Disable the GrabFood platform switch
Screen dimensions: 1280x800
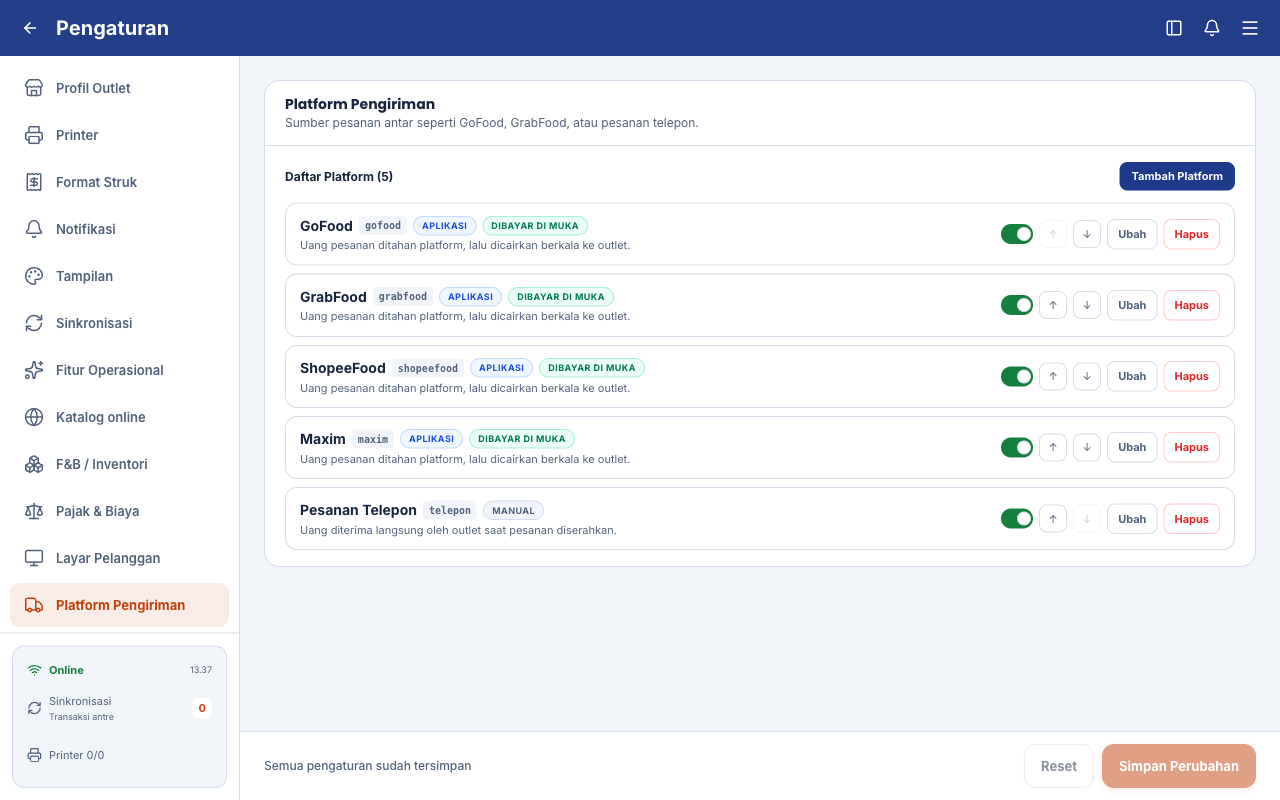click(x=1017, y=305)
